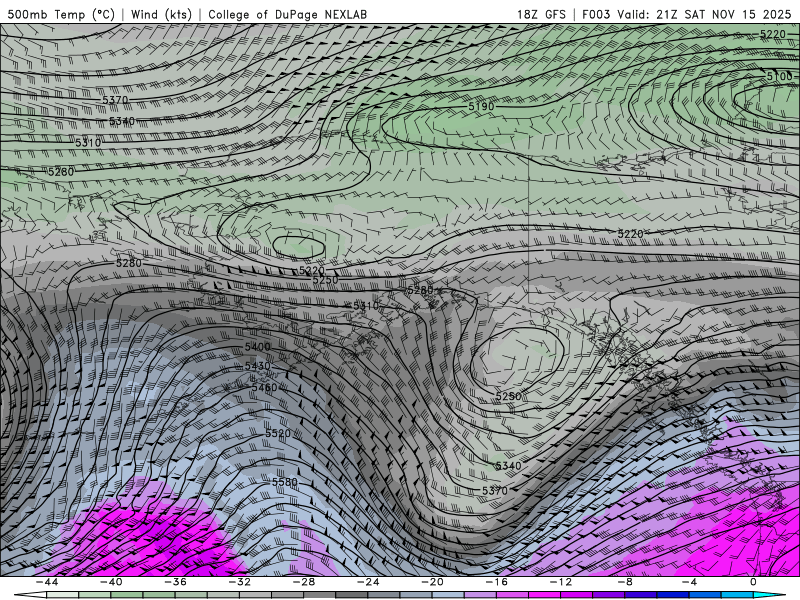Select the 5250 label inside the closed low near 5340

508,396
